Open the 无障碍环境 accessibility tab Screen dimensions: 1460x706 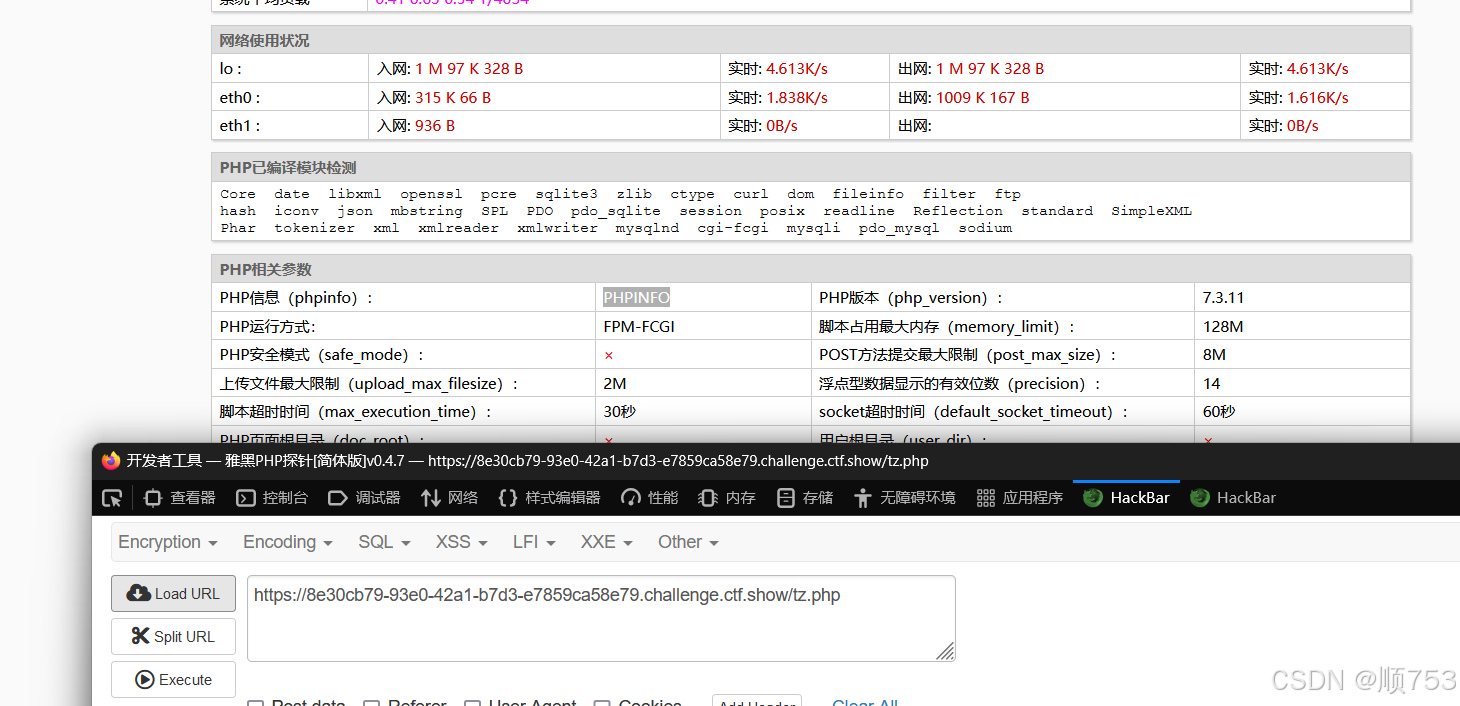(x=905, y=498)
